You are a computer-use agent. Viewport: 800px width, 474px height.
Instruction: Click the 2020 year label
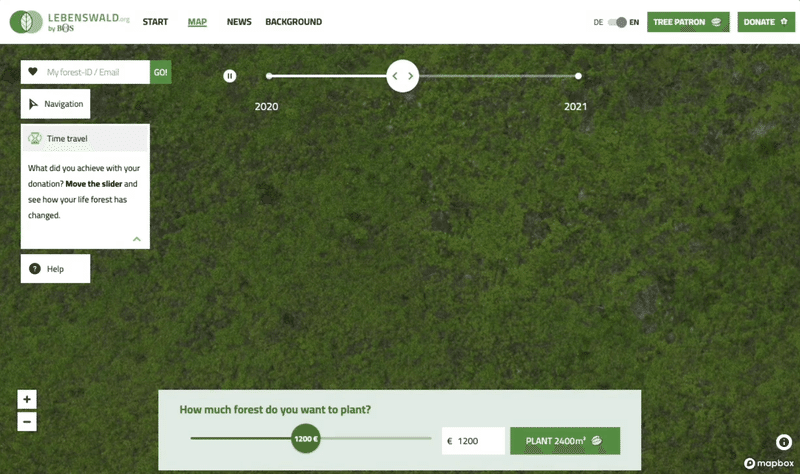click(266, 107)
